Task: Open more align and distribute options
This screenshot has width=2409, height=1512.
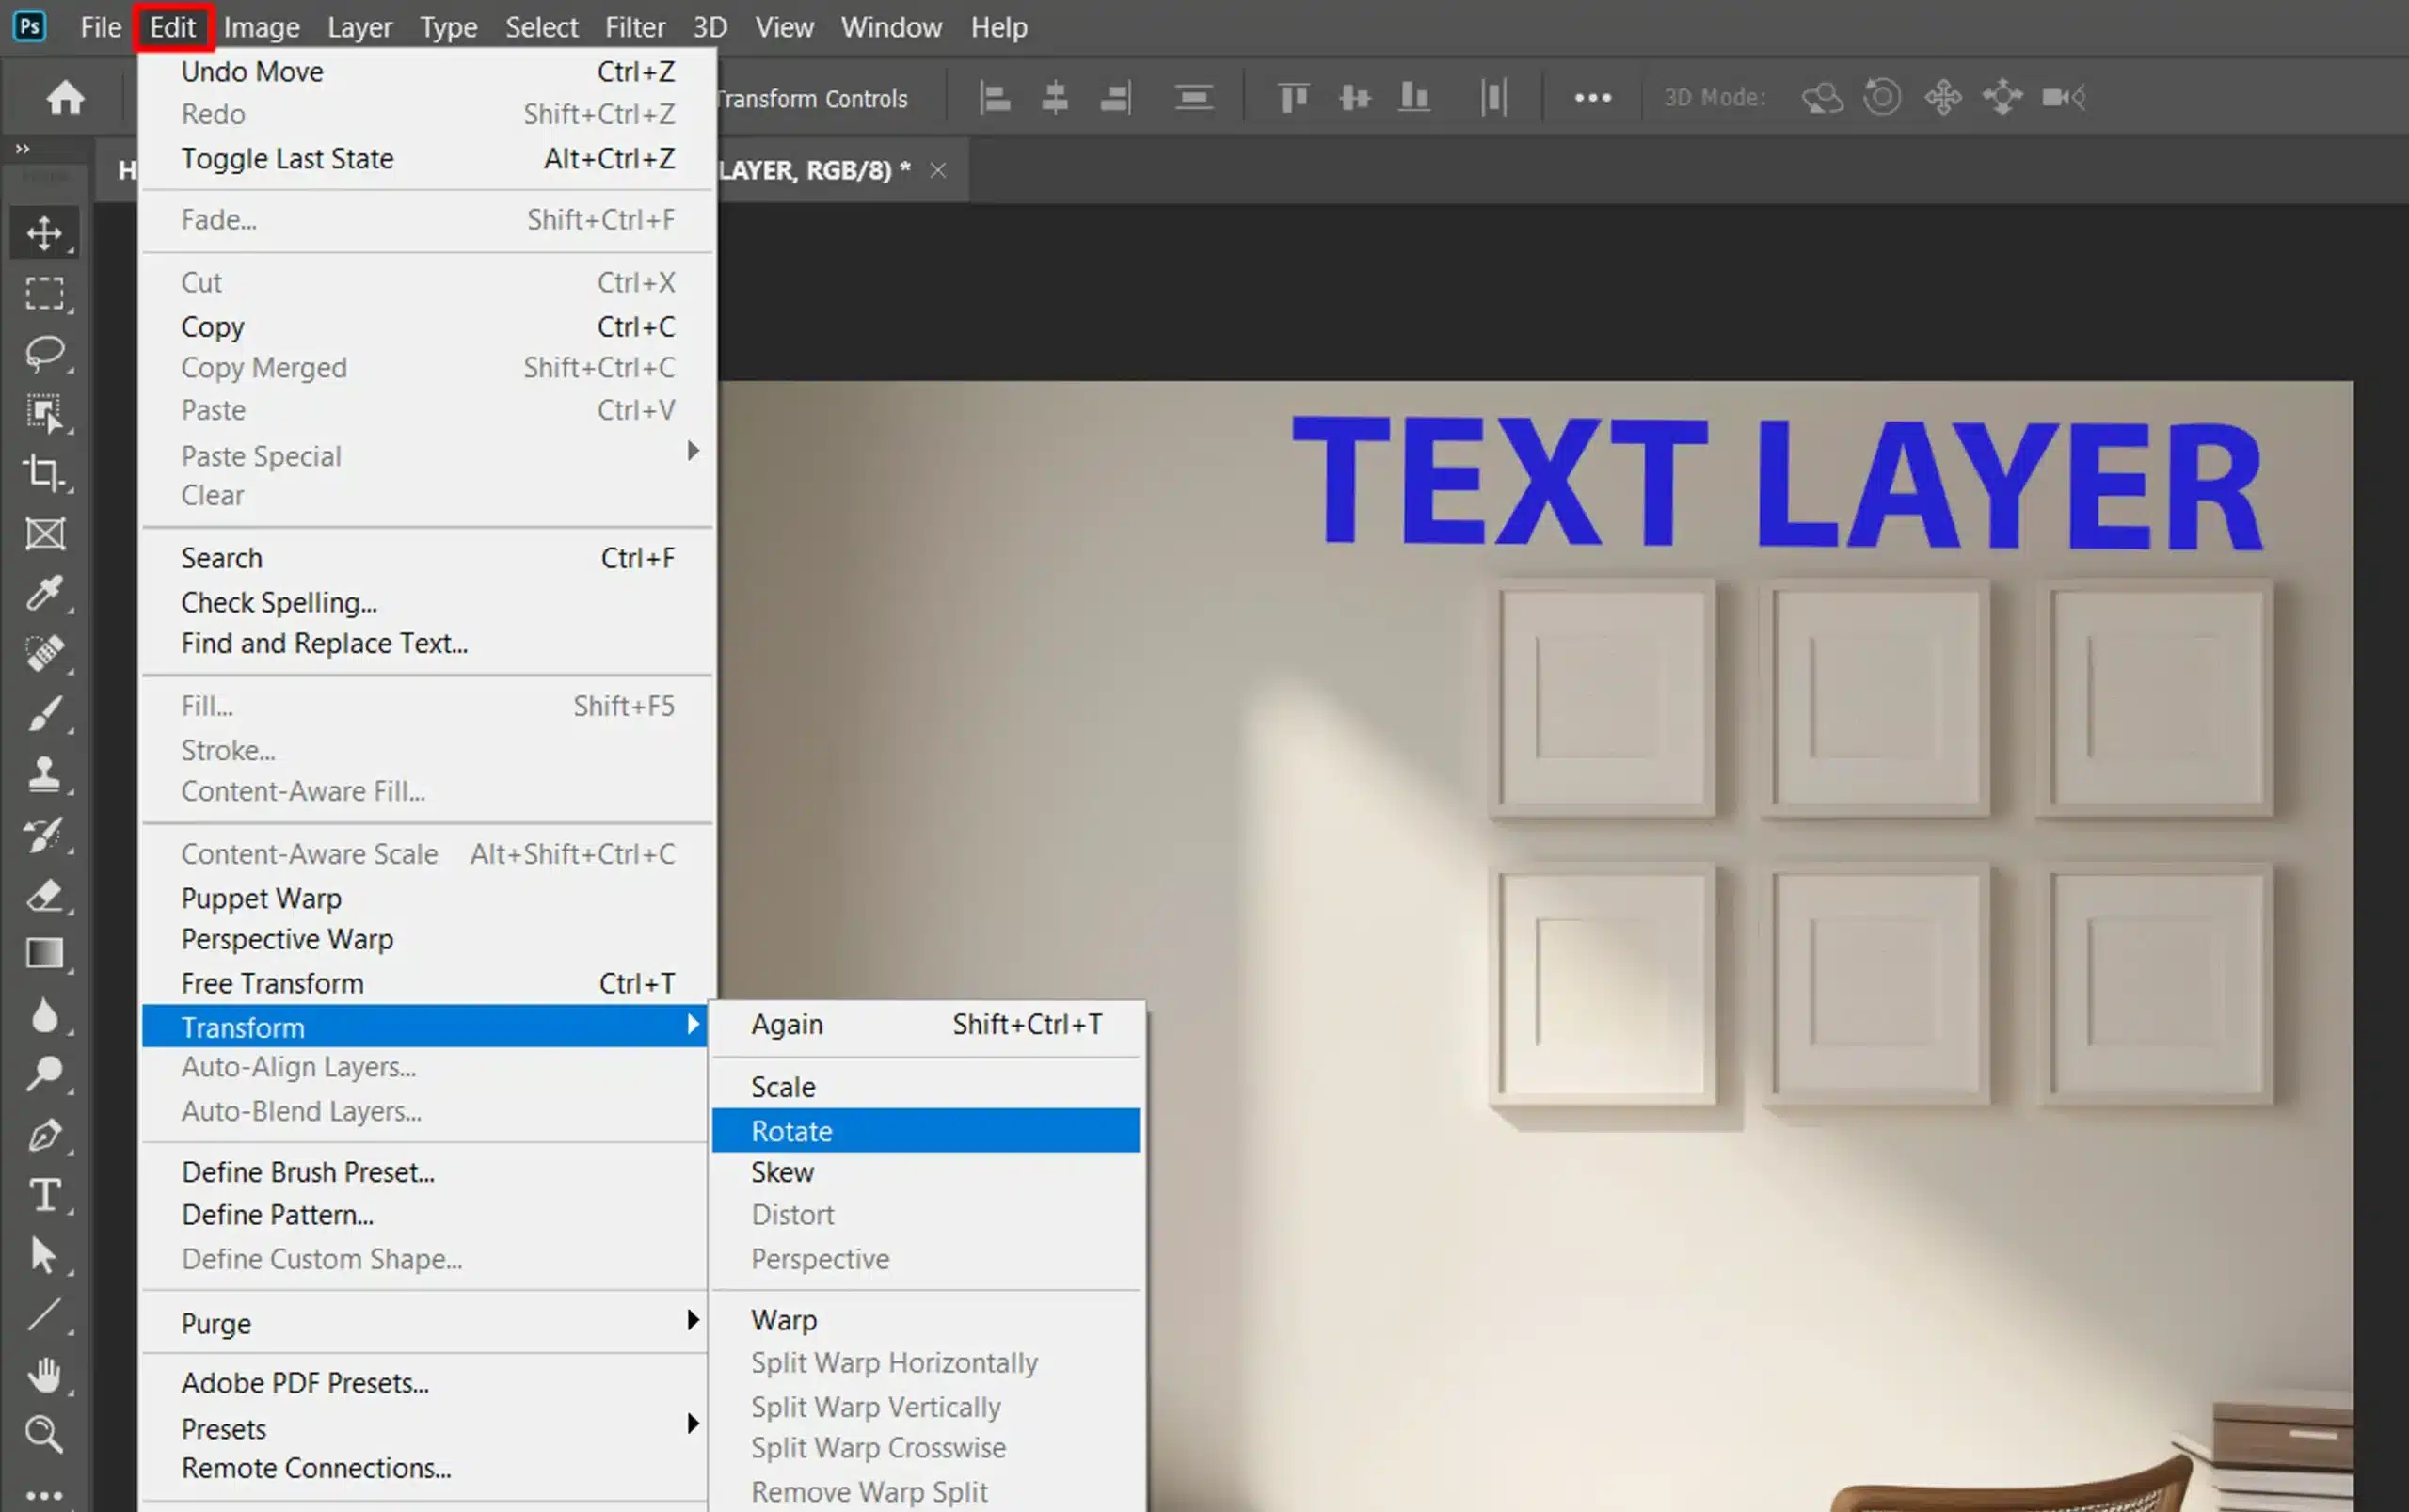Action: [1593, 98]
